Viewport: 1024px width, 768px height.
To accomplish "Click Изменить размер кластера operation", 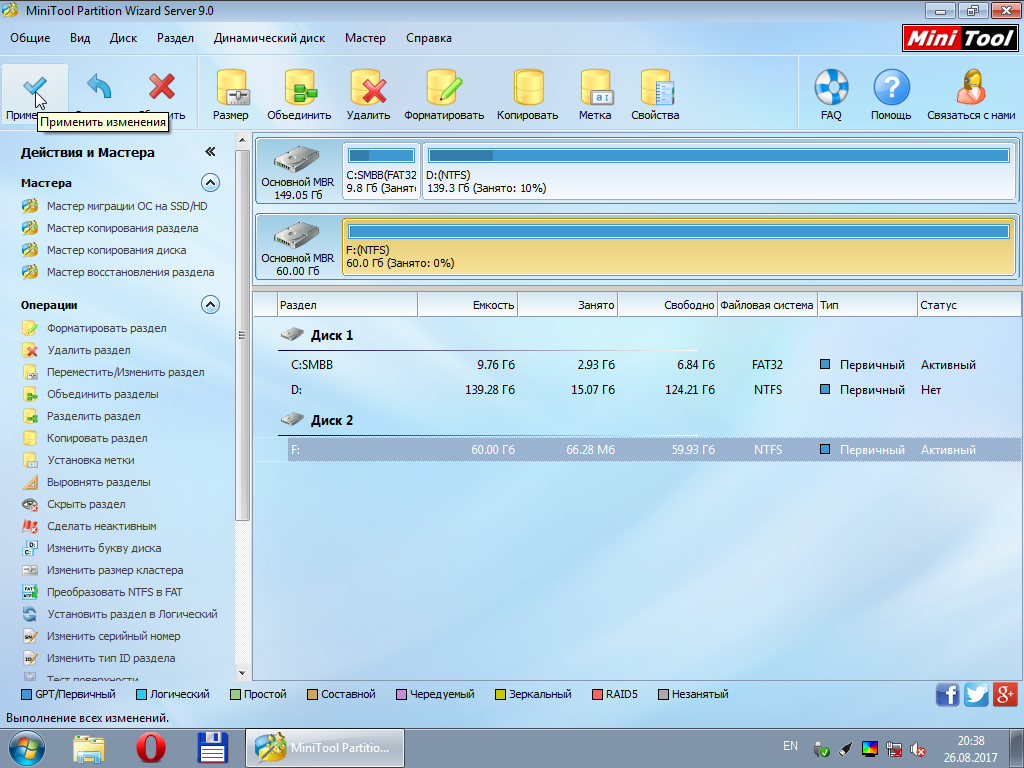I will pyautogui.click(x=103, y=570).
